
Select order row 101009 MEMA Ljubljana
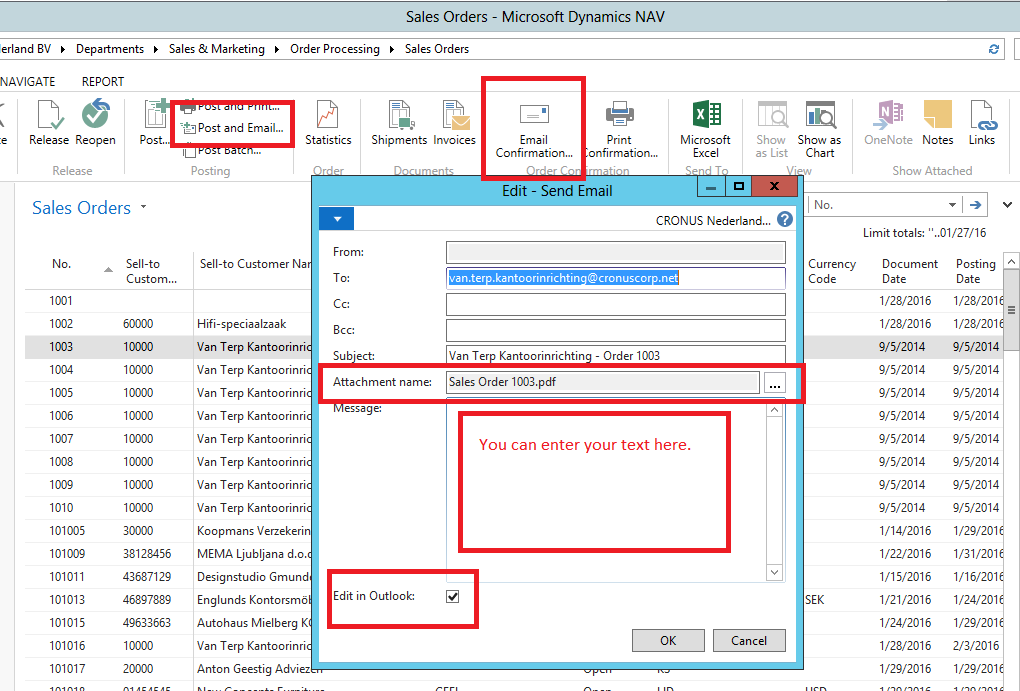(168, 554)
